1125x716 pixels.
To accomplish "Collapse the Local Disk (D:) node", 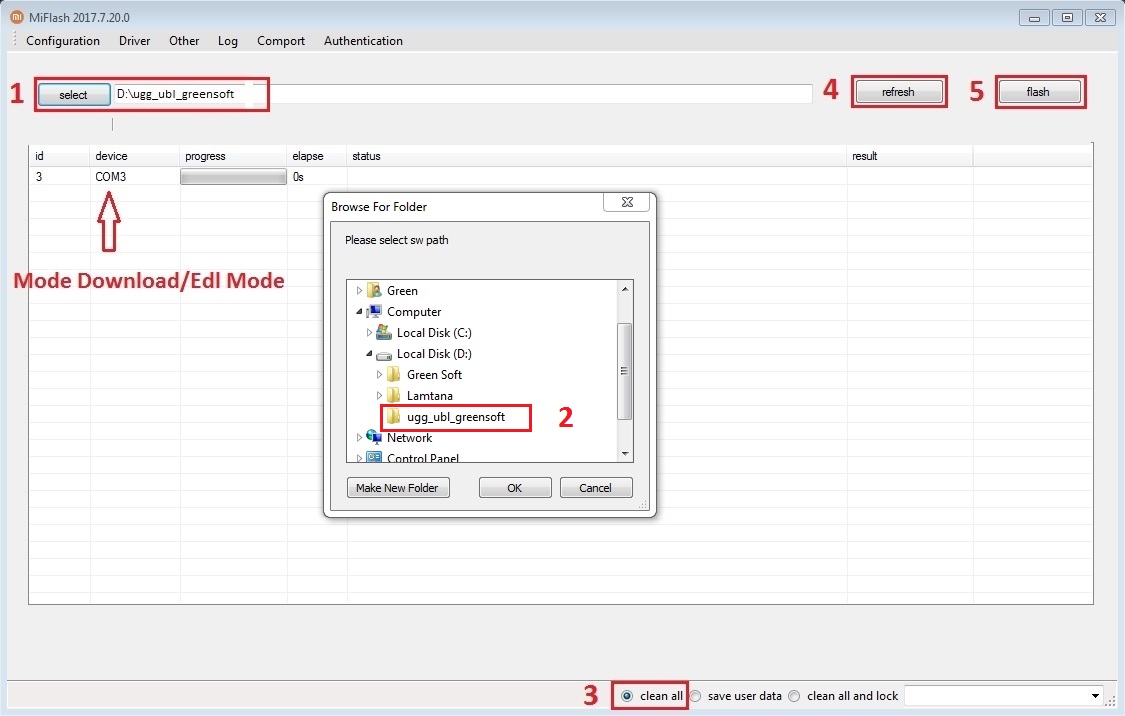I will [369, 354].
